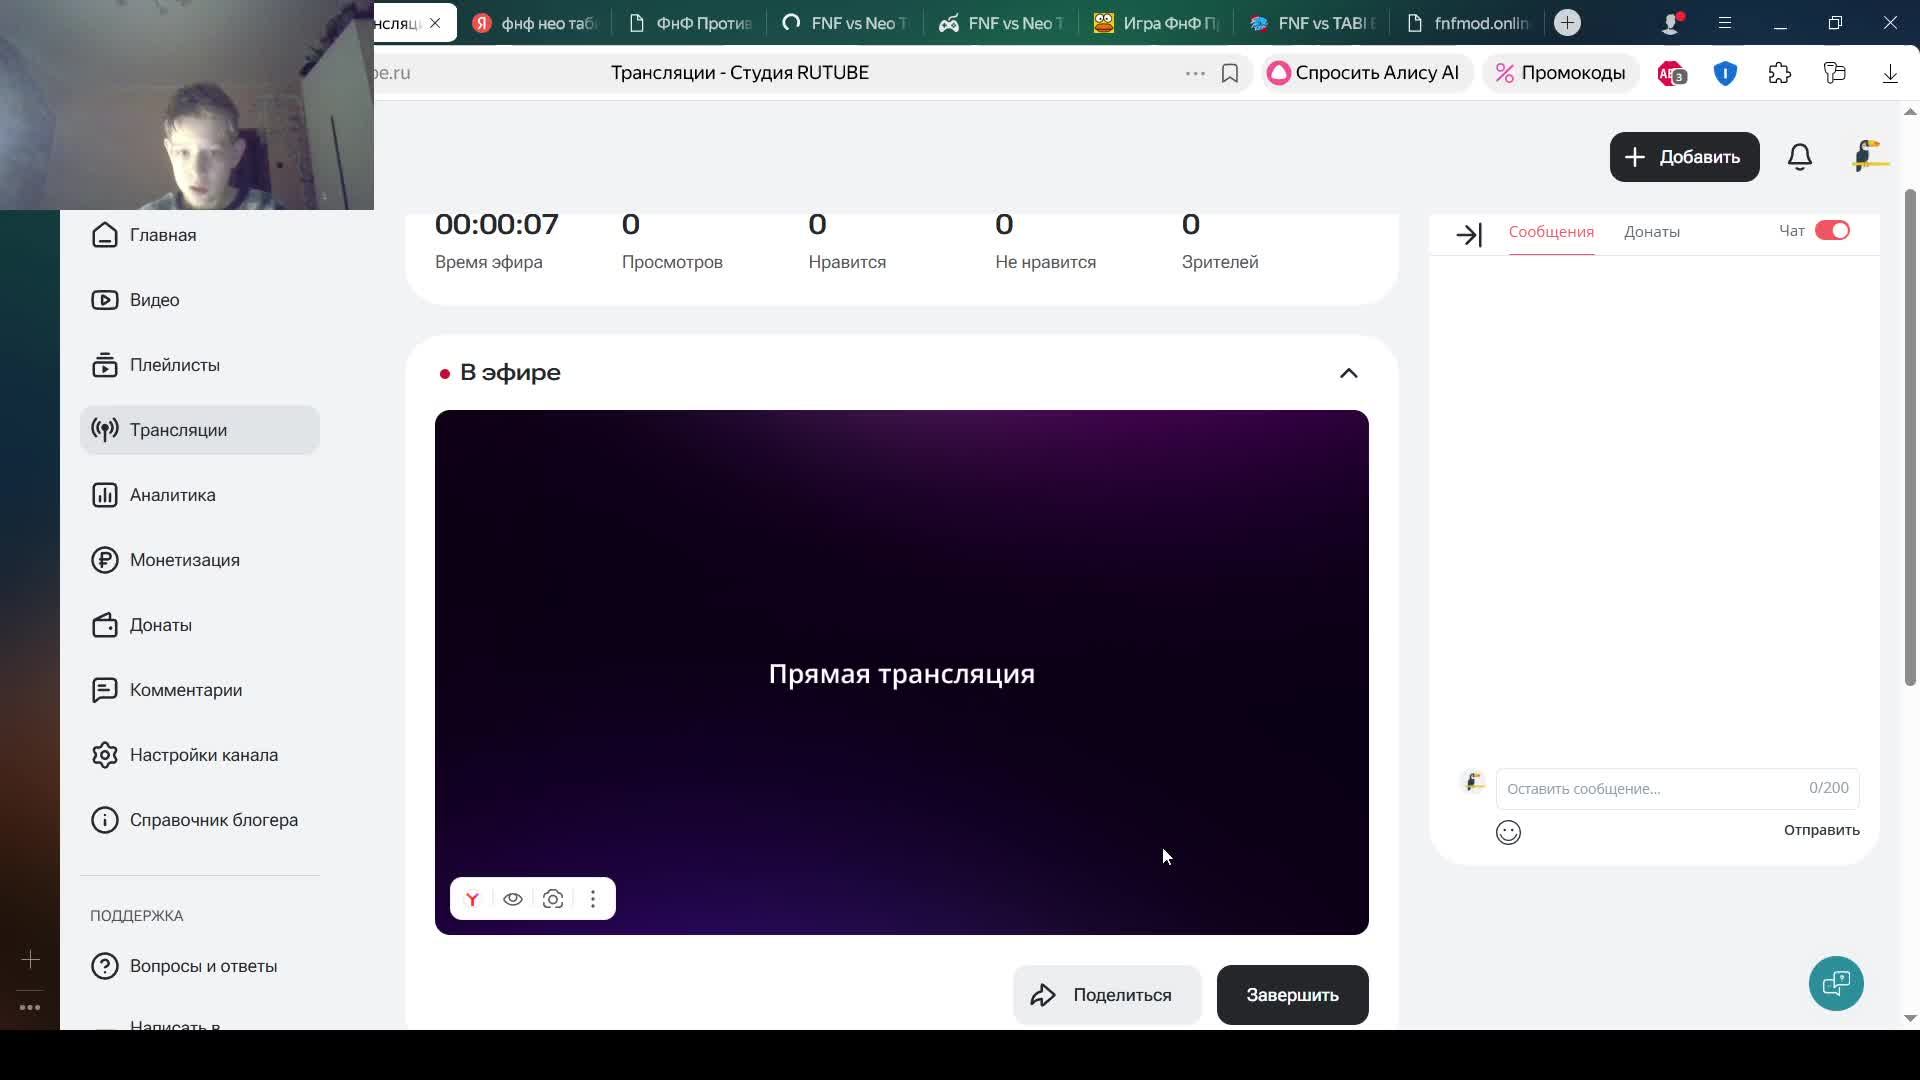1920x1080 pixels.
Task: Click the screenshot camera icon on the player
Action: 553,899
